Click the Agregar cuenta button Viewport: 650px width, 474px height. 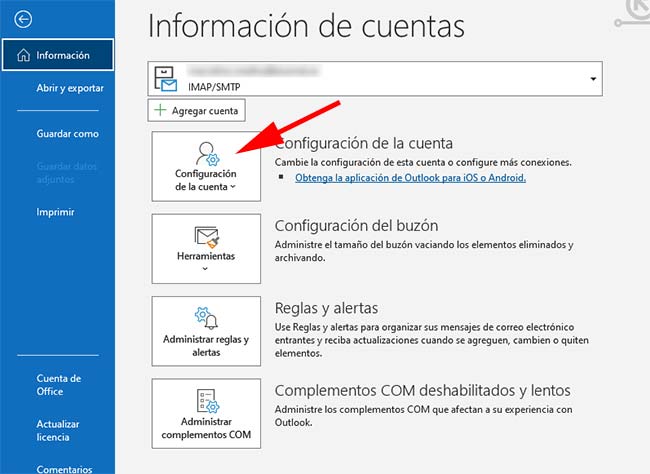(196, 110)
